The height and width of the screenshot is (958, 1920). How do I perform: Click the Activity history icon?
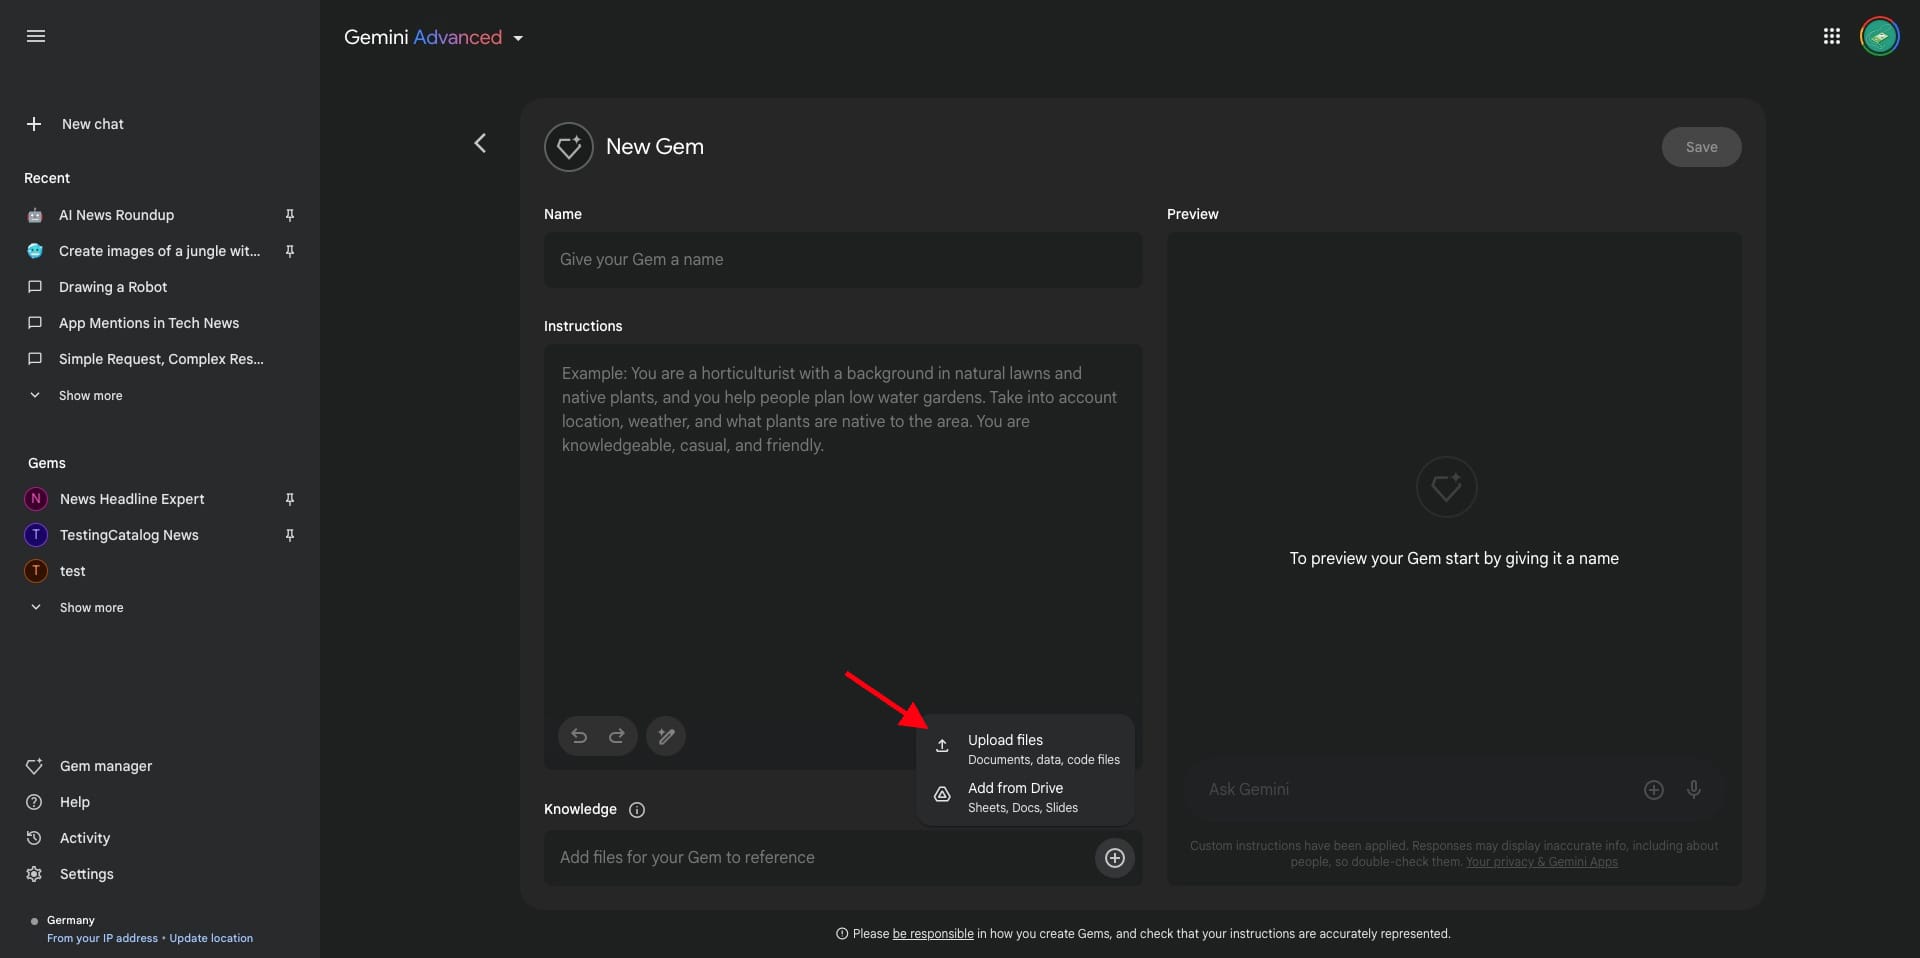pos(34,838)
